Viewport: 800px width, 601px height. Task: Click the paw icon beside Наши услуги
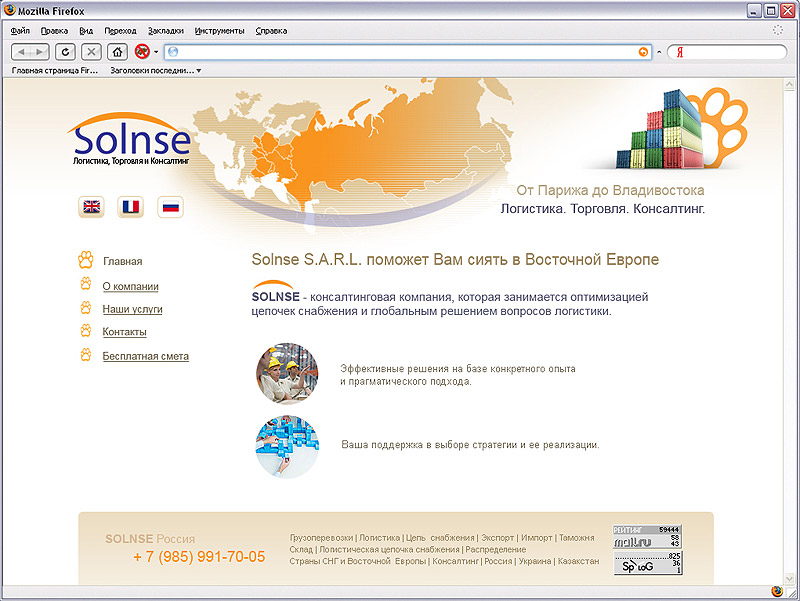(x=86, y=307)
